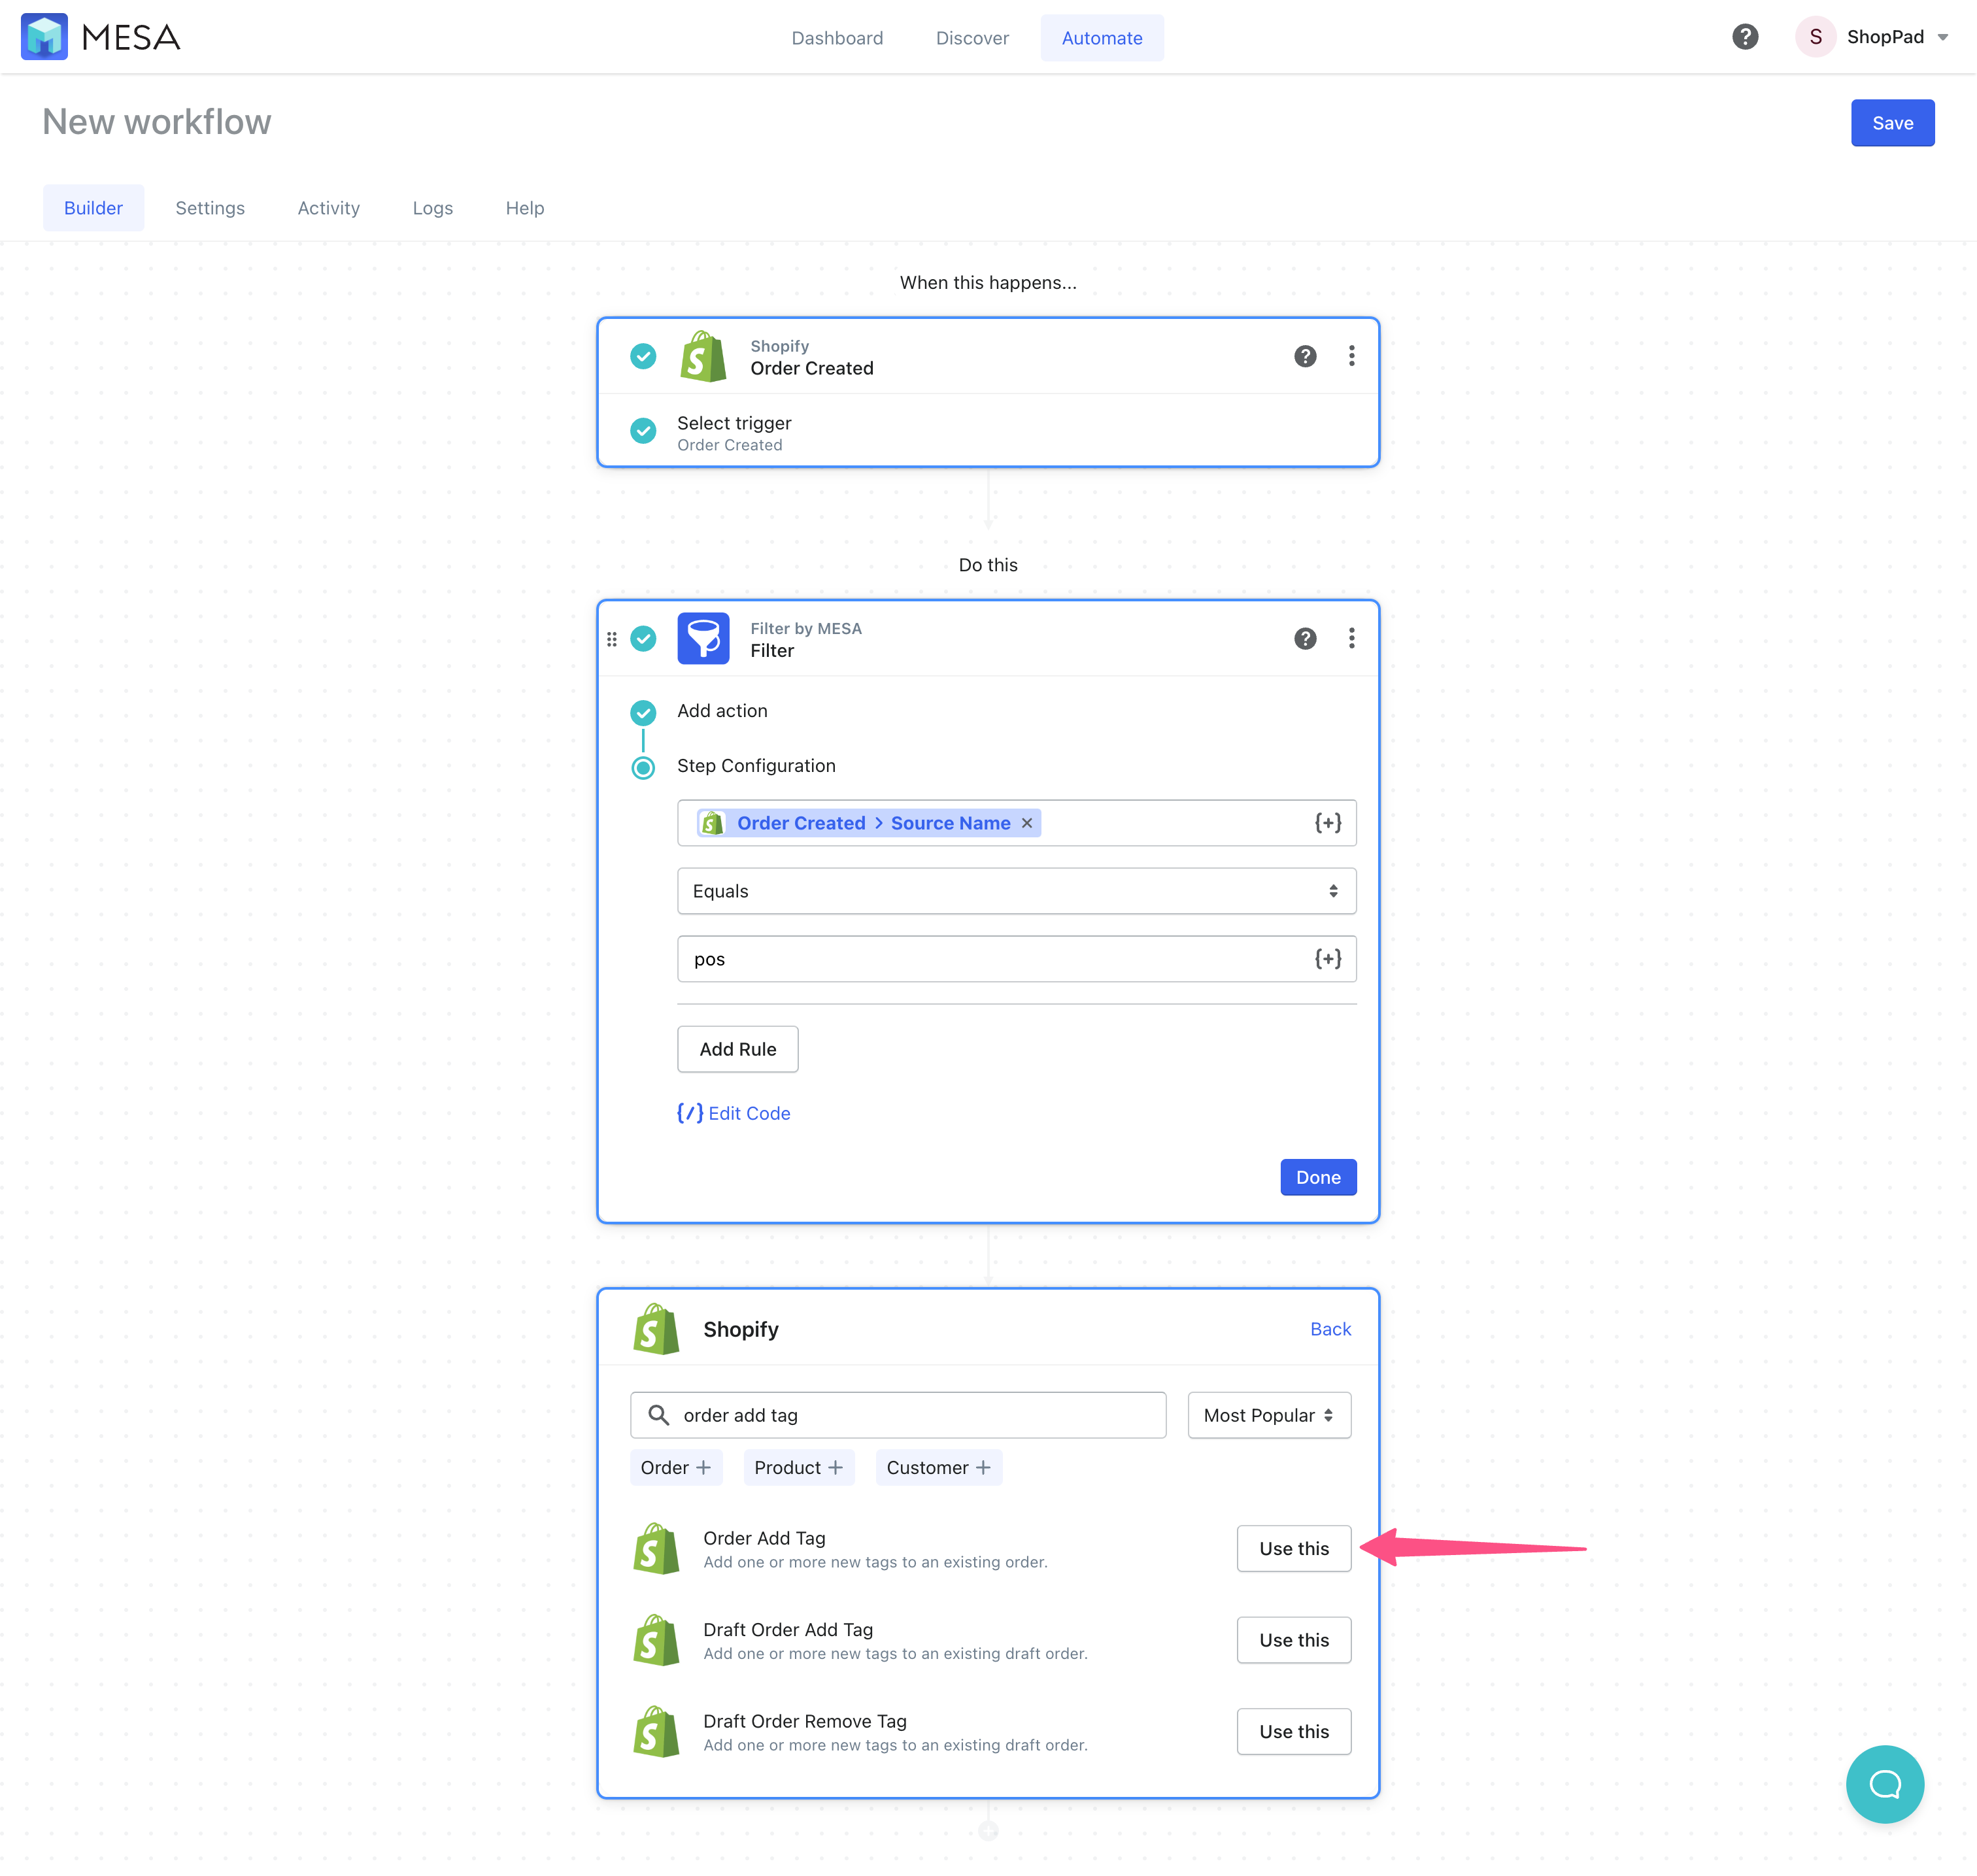The image size is (1977, 1876).
Task: Insert variable in the Source Name field
Action: coord(1327,823)
